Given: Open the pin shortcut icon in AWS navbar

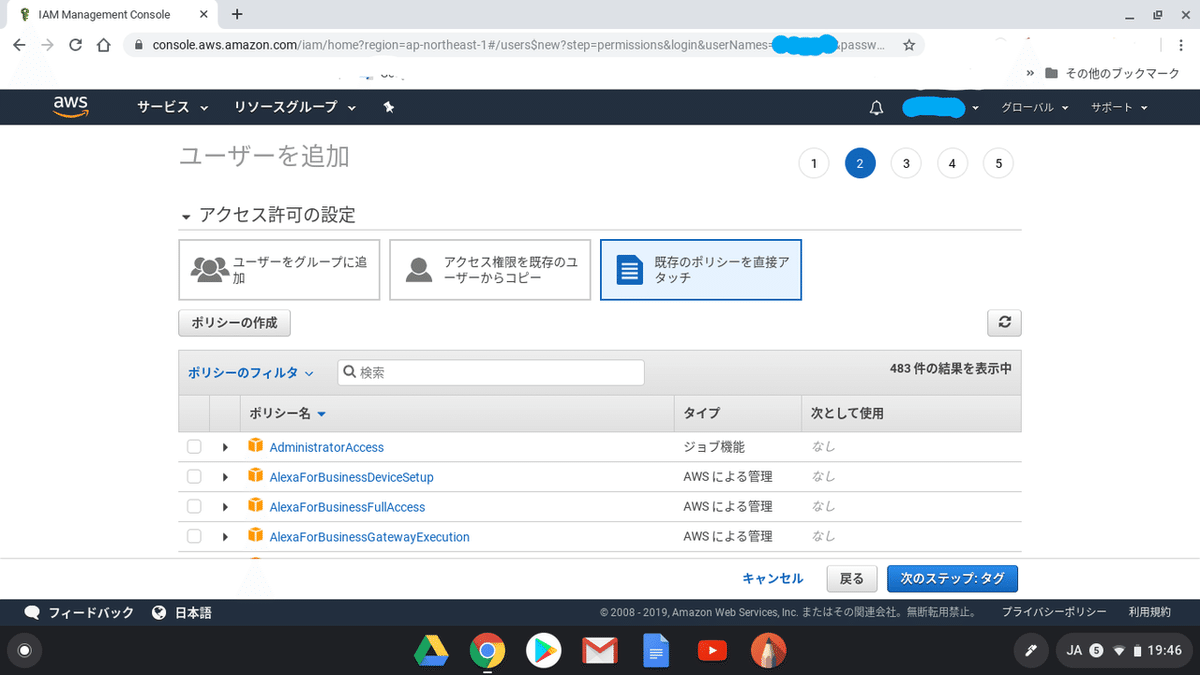Looking at the screenshot, I should pos(389,107).
